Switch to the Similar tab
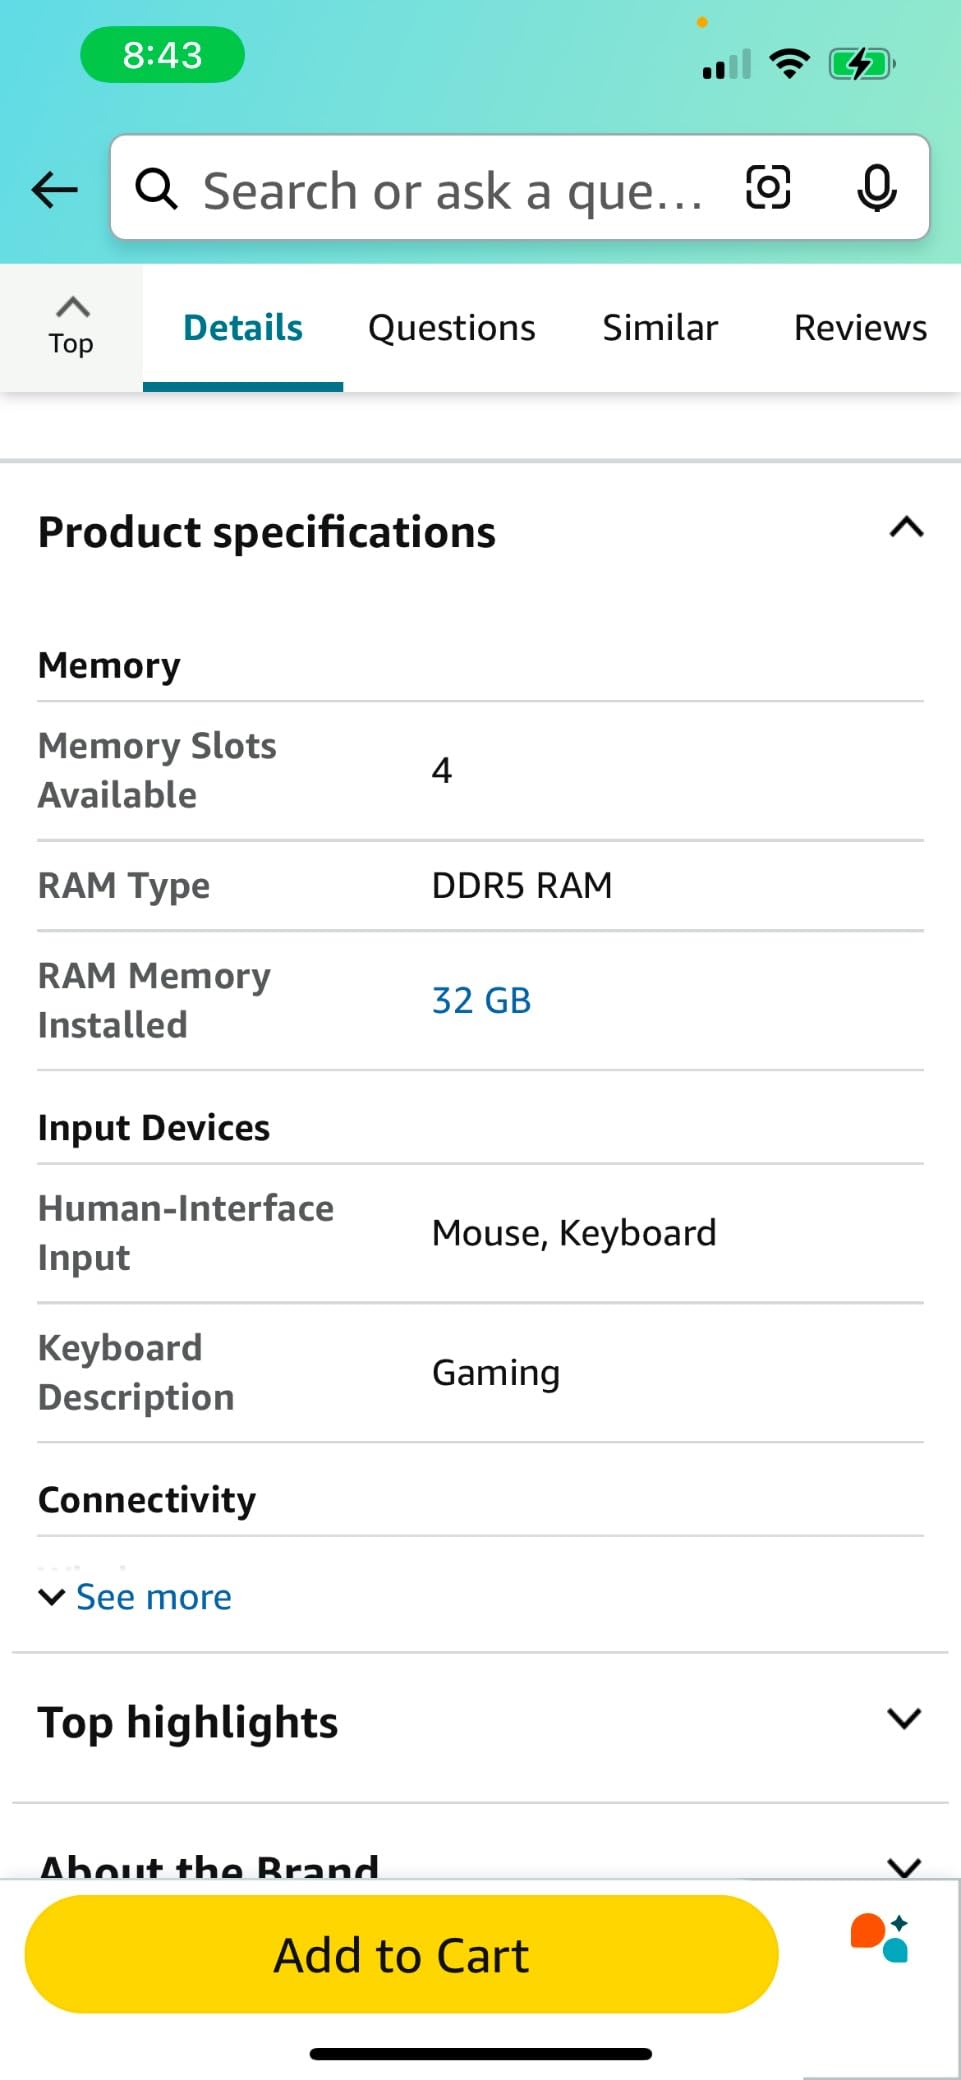961x2080 pixels. 659,326
